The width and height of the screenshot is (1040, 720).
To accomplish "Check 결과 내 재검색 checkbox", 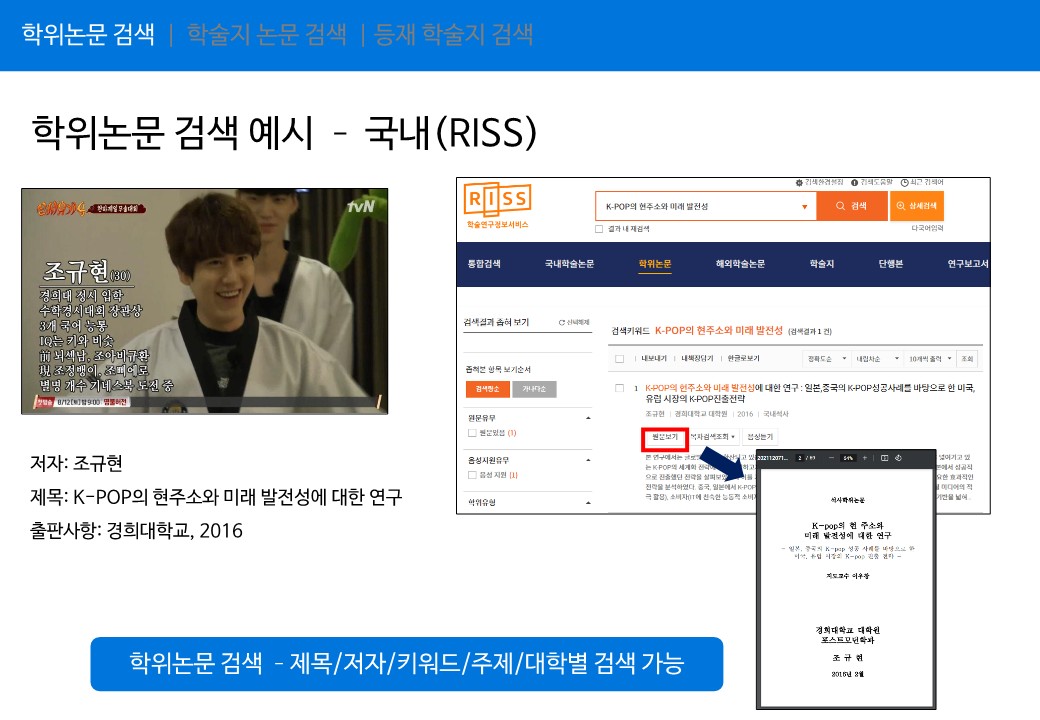I will (x=599, y=229).
